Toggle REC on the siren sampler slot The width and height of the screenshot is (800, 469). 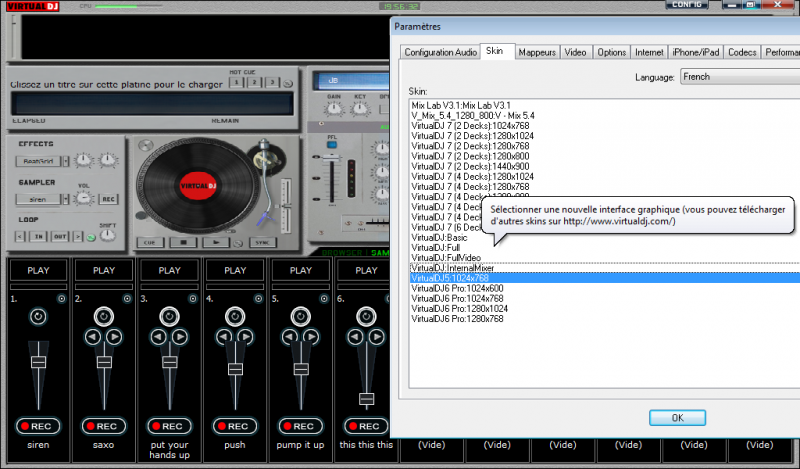pyautogui.click(x=38, y=426)
